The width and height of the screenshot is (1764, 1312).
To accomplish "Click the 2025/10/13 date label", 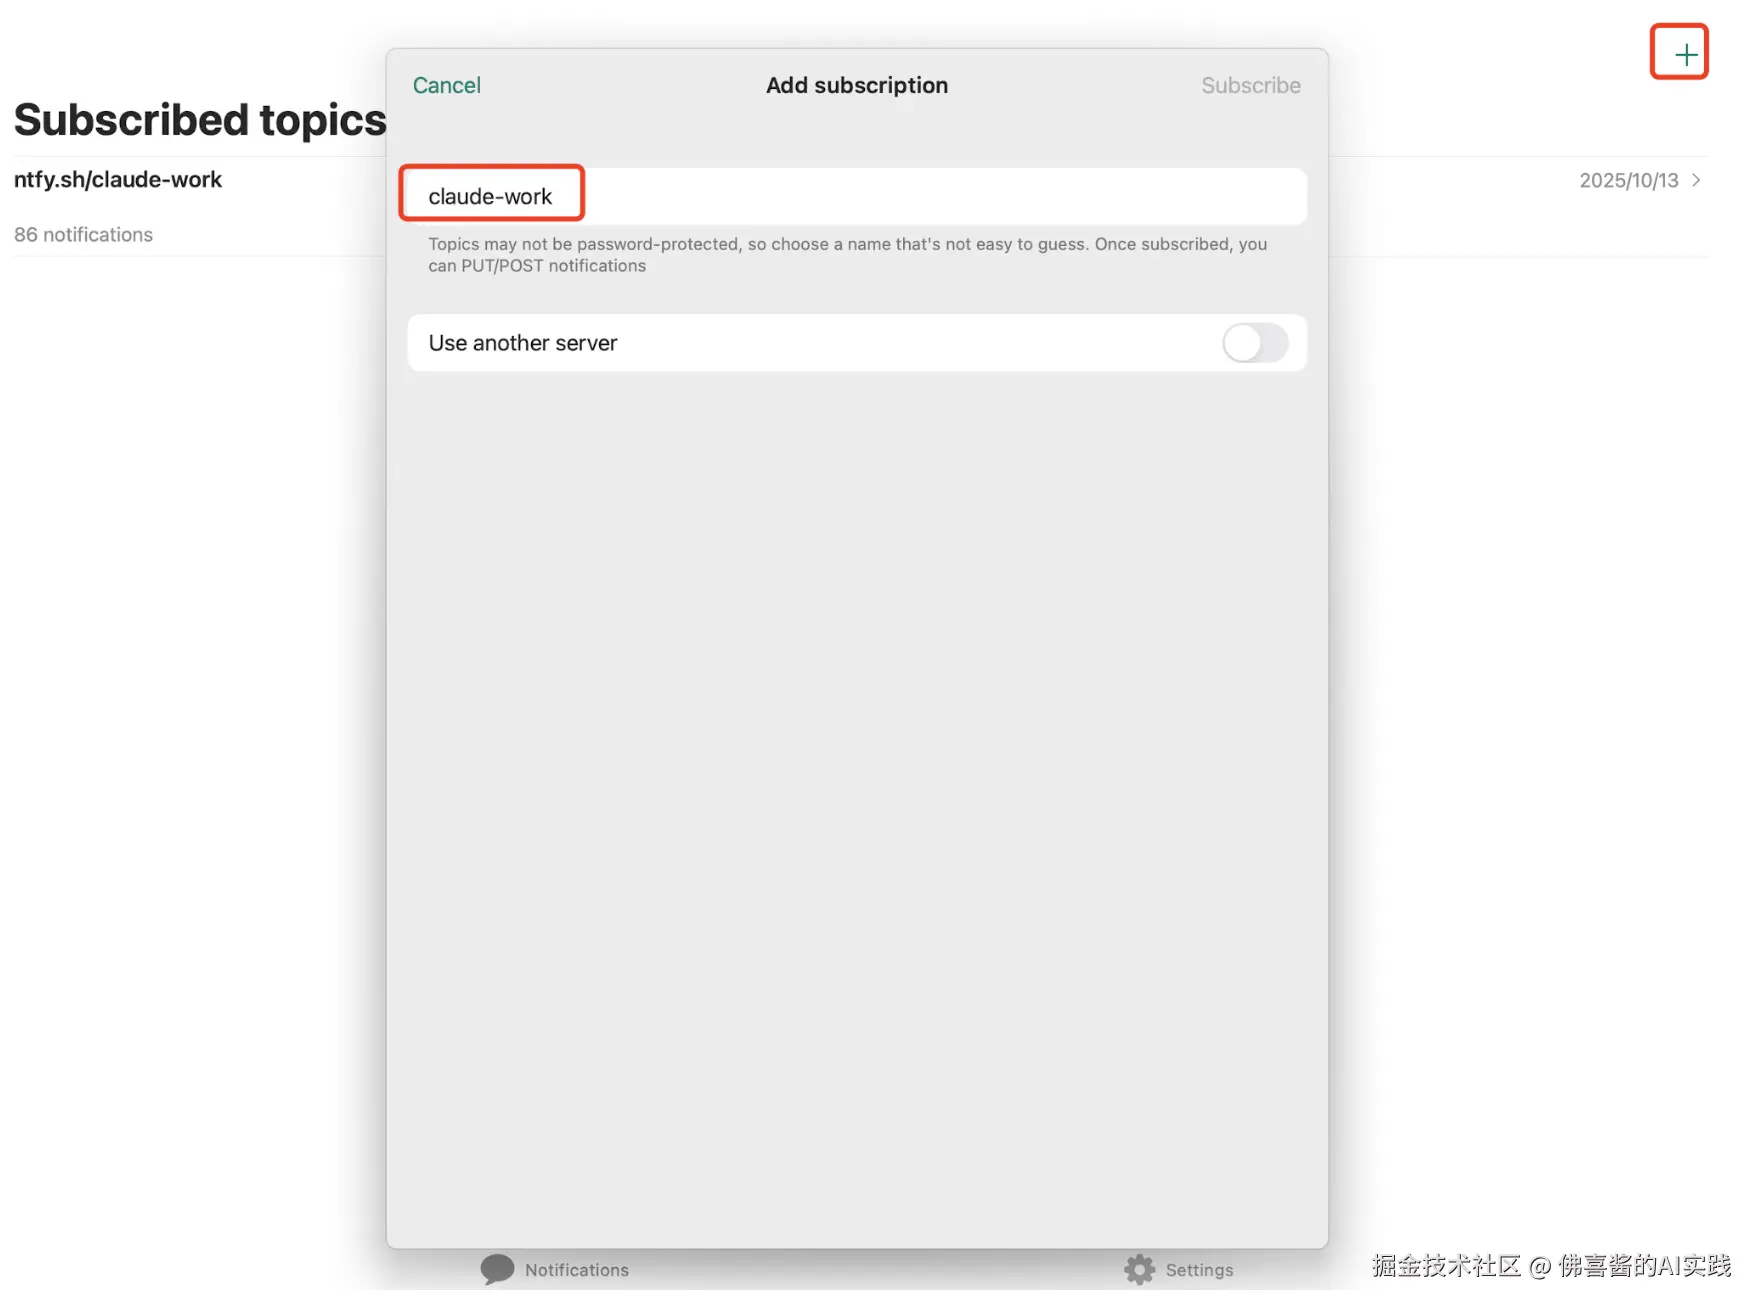I will 1628,181.
